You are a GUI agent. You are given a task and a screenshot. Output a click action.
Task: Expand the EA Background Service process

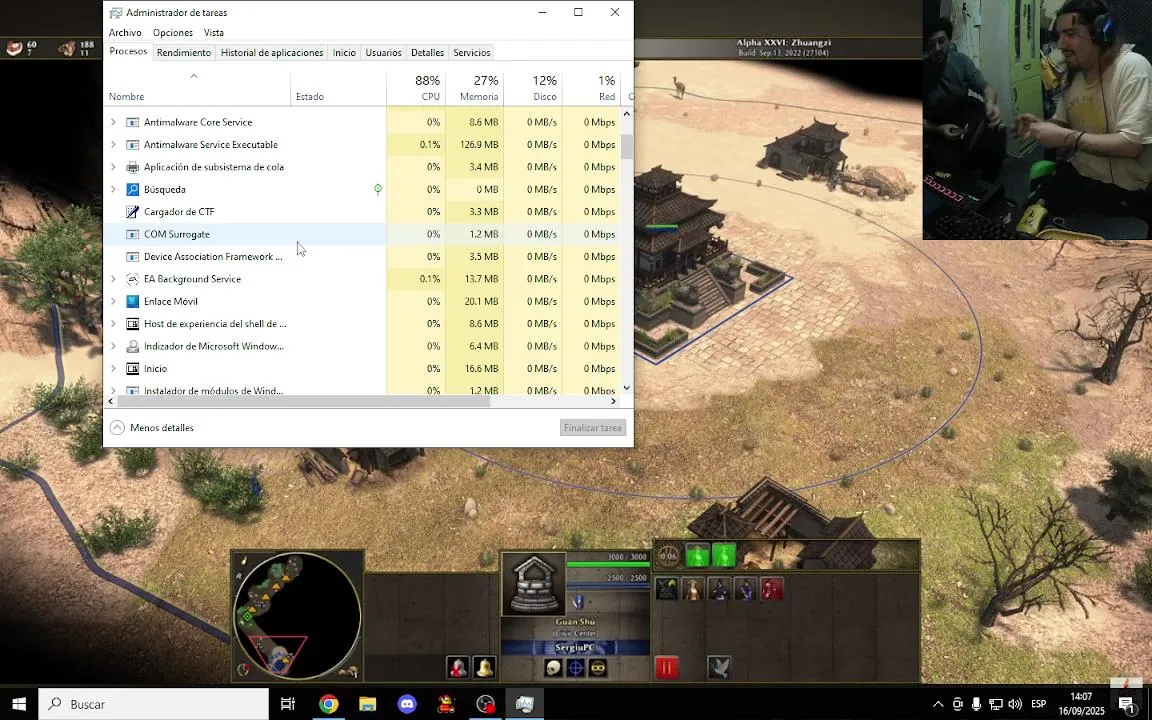113,279
